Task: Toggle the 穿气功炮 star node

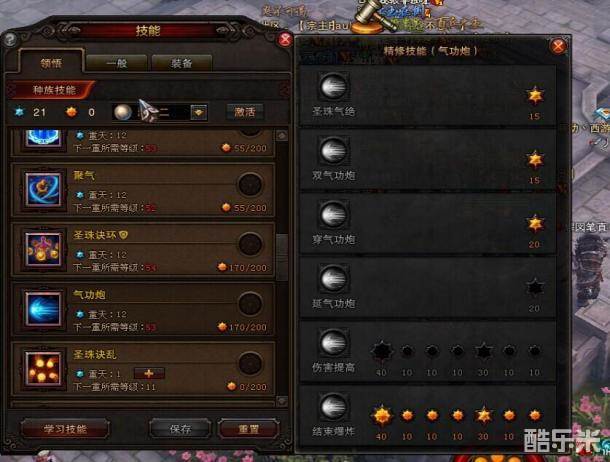Action: pos(535,224)
